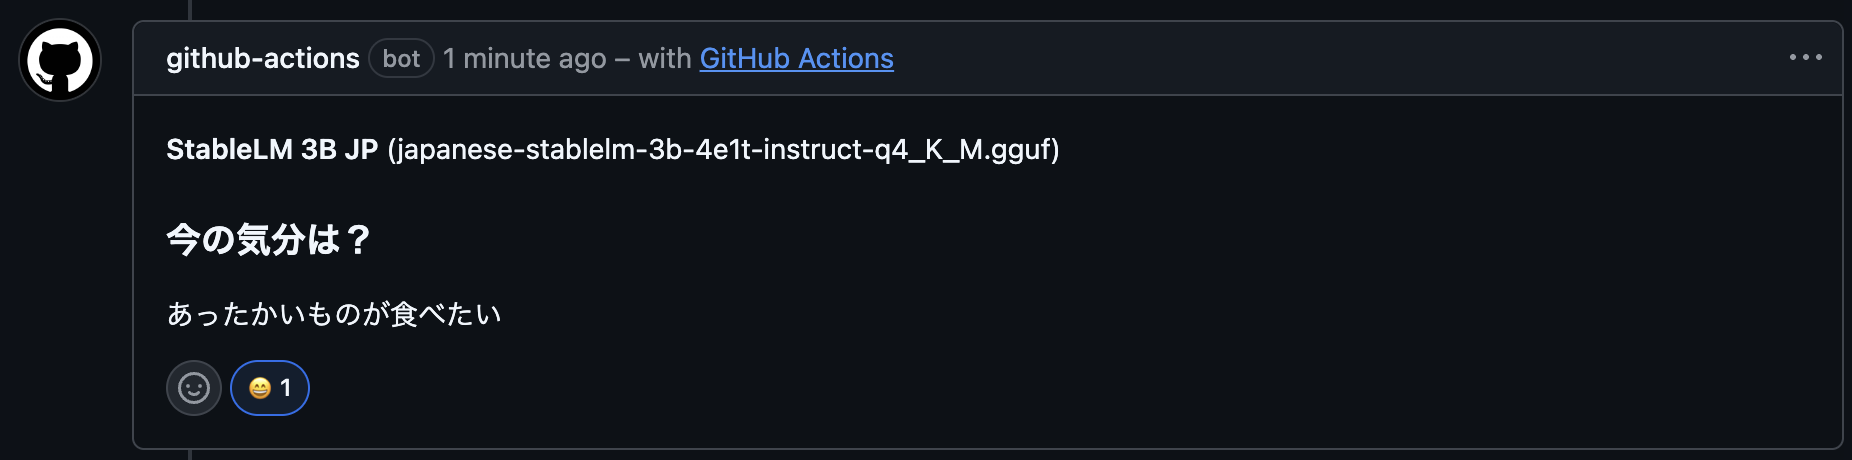Click the reply text あったかいものが食べたい

click(334, 315)
